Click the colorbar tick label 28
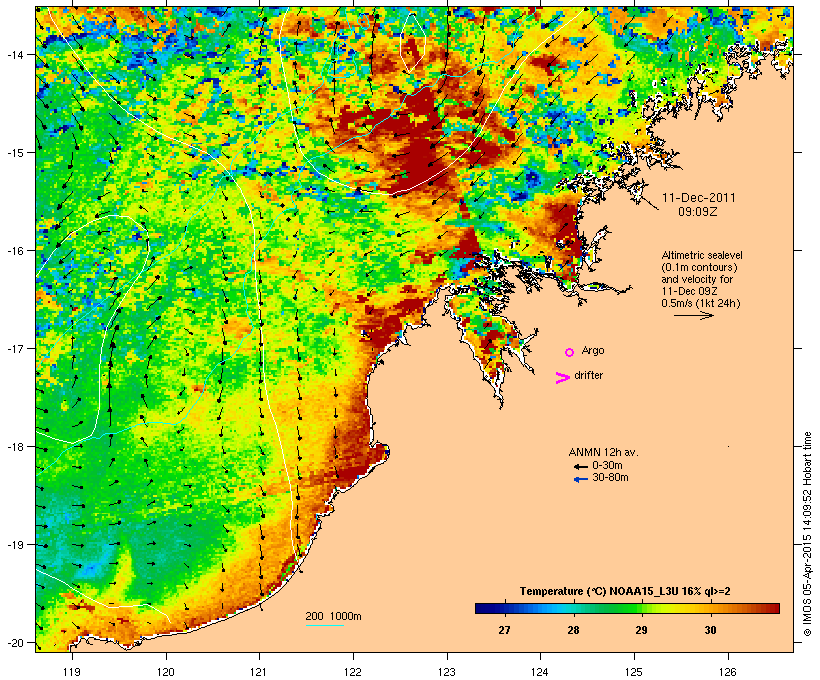This screenshot has height=680, width=820. (573, 630)
